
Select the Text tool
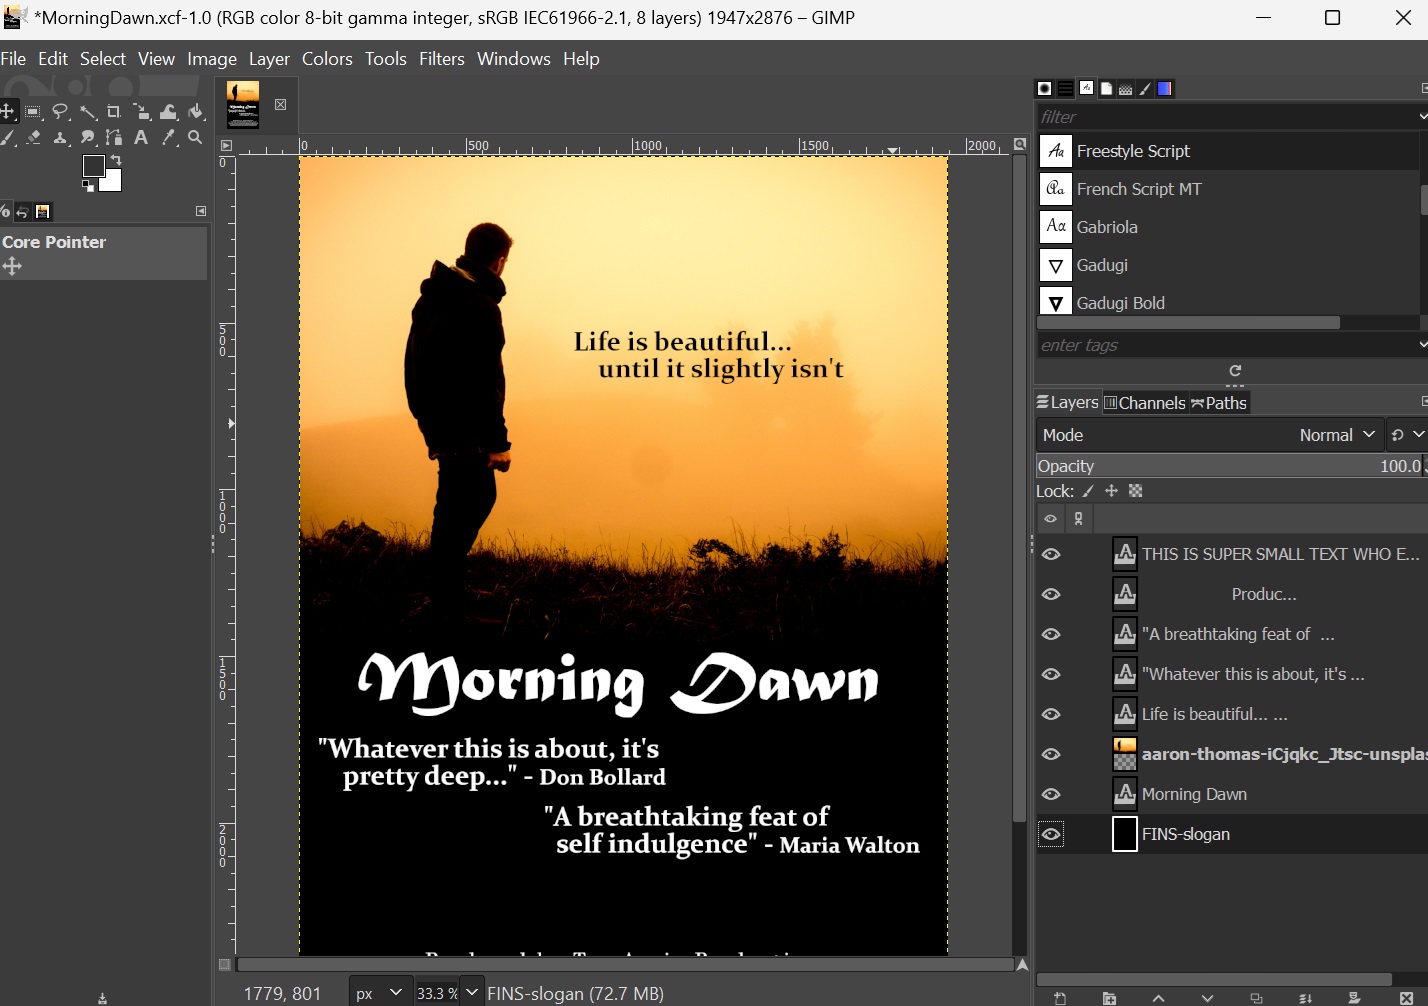(141, 138)
